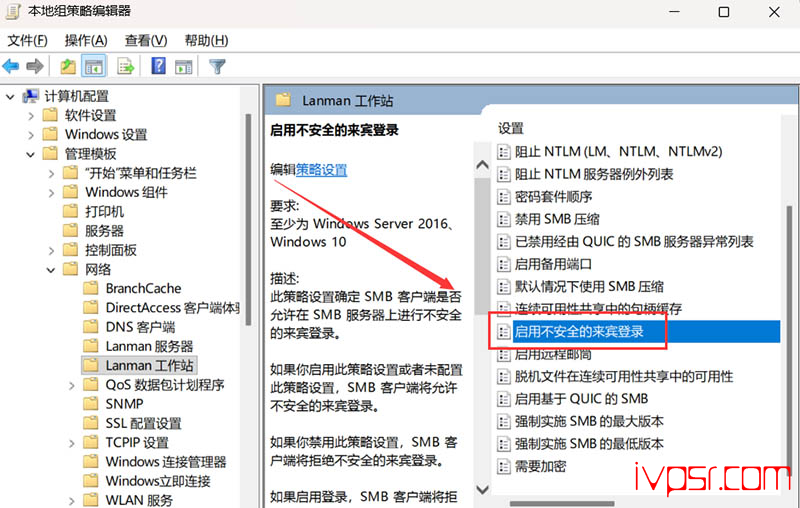Click the Filter funnel toolbar icon

click(217, 67)
